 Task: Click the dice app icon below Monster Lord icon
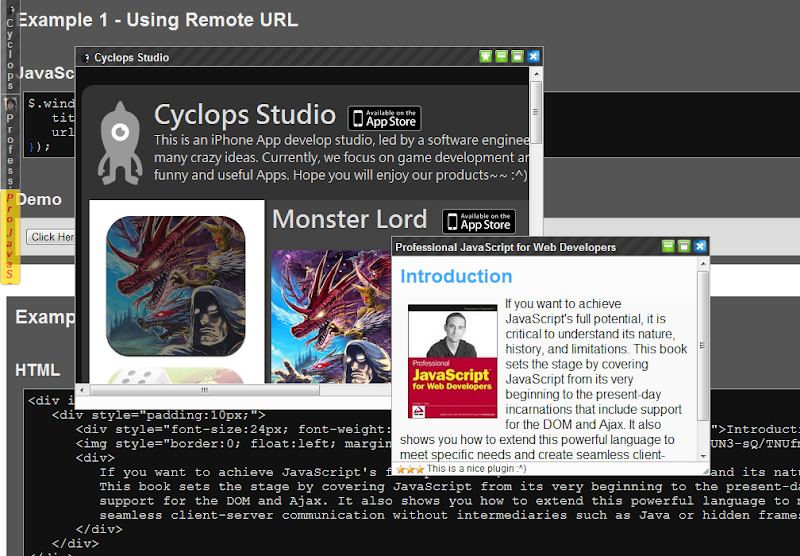pos(176,375)
